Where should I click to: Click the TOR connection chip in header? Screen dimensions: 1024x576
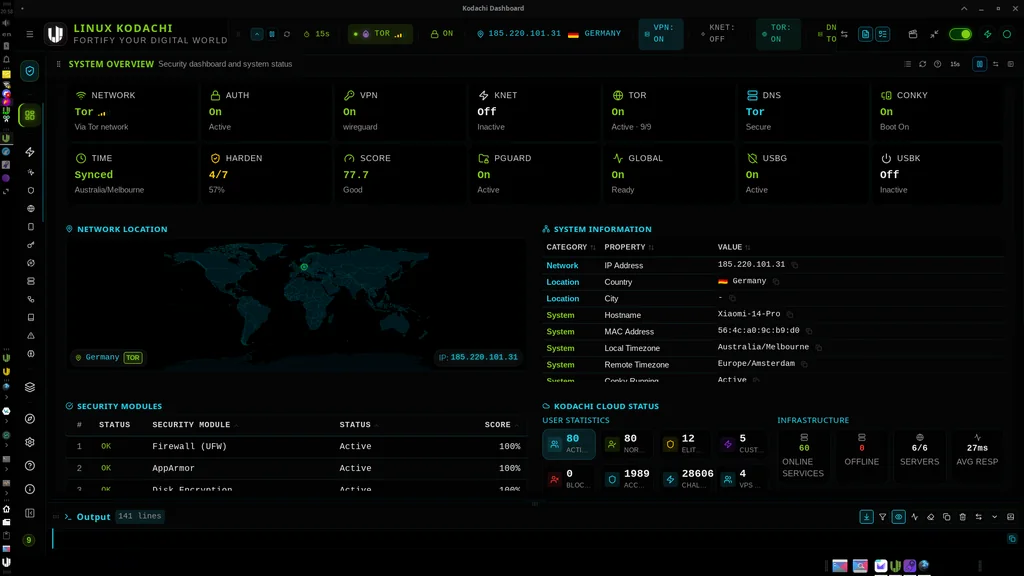(379, 33)
